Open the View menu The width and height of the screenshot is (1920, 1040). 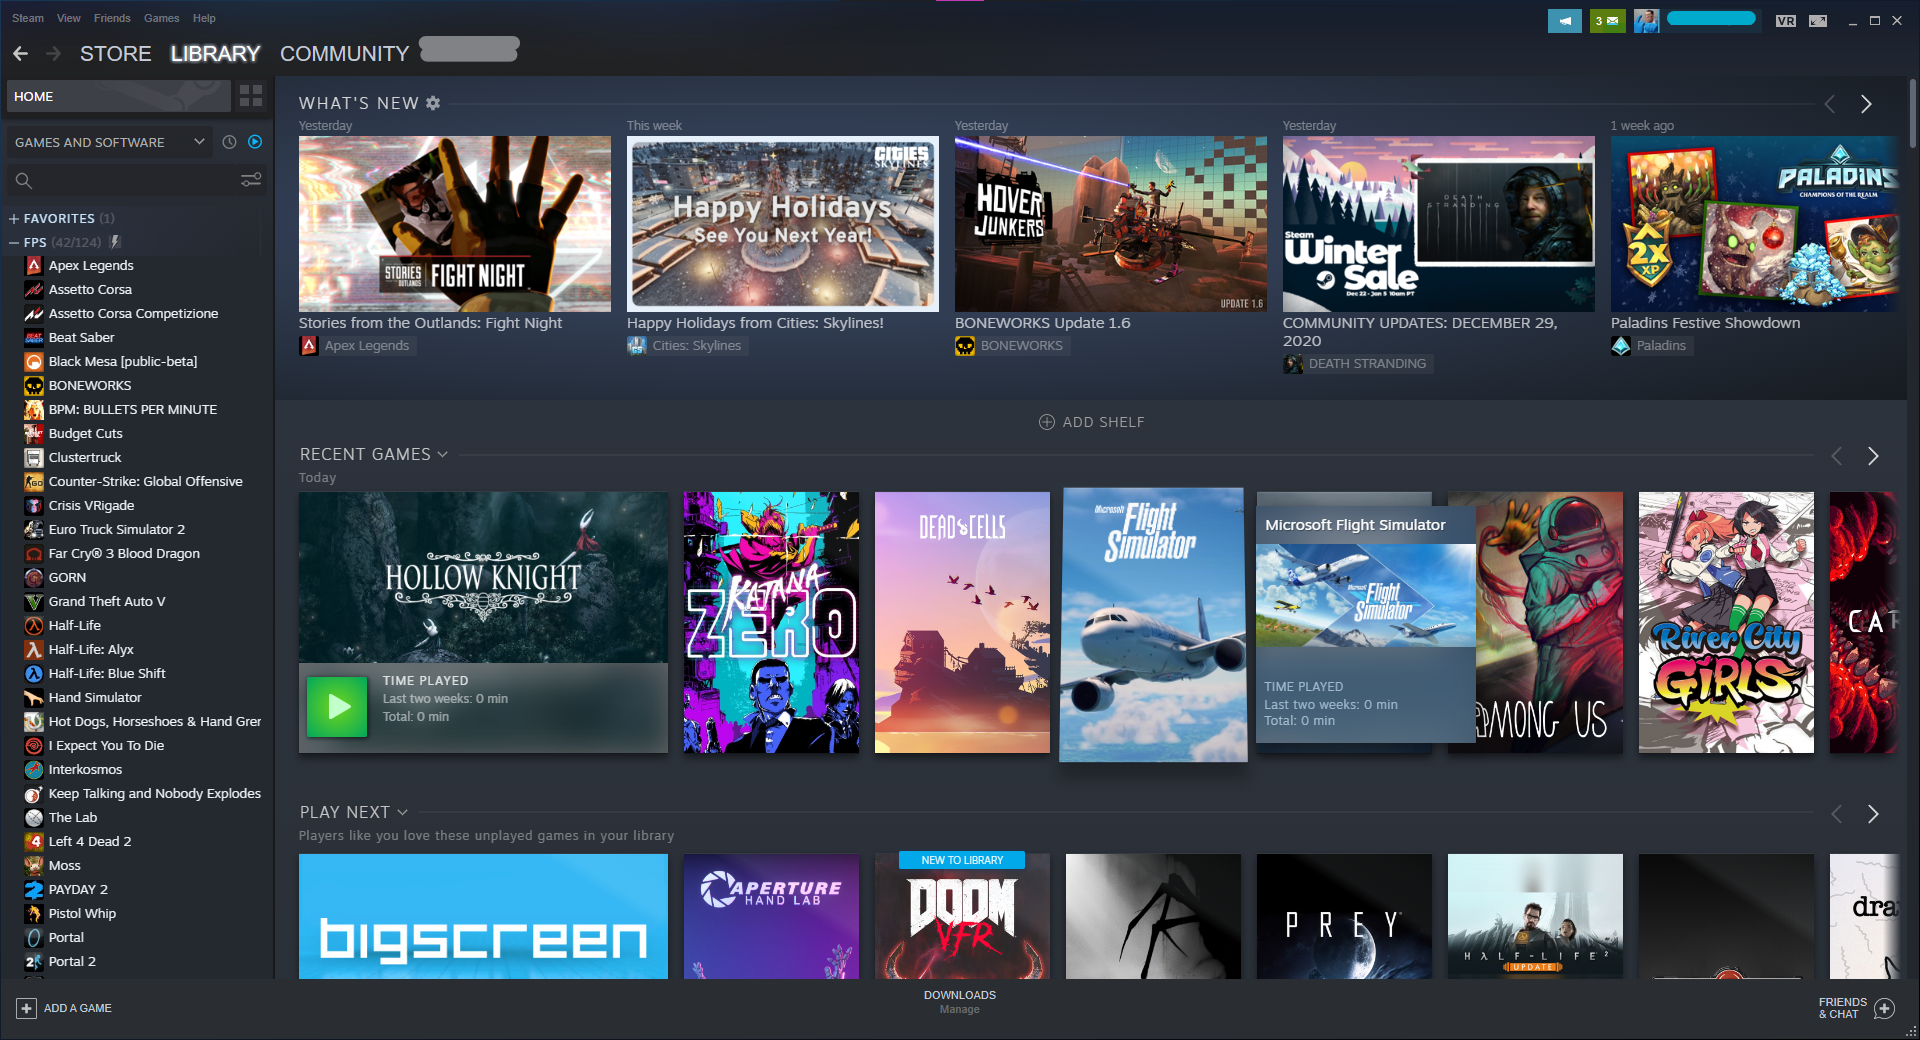pyautogui.click(x=69, y=18)
